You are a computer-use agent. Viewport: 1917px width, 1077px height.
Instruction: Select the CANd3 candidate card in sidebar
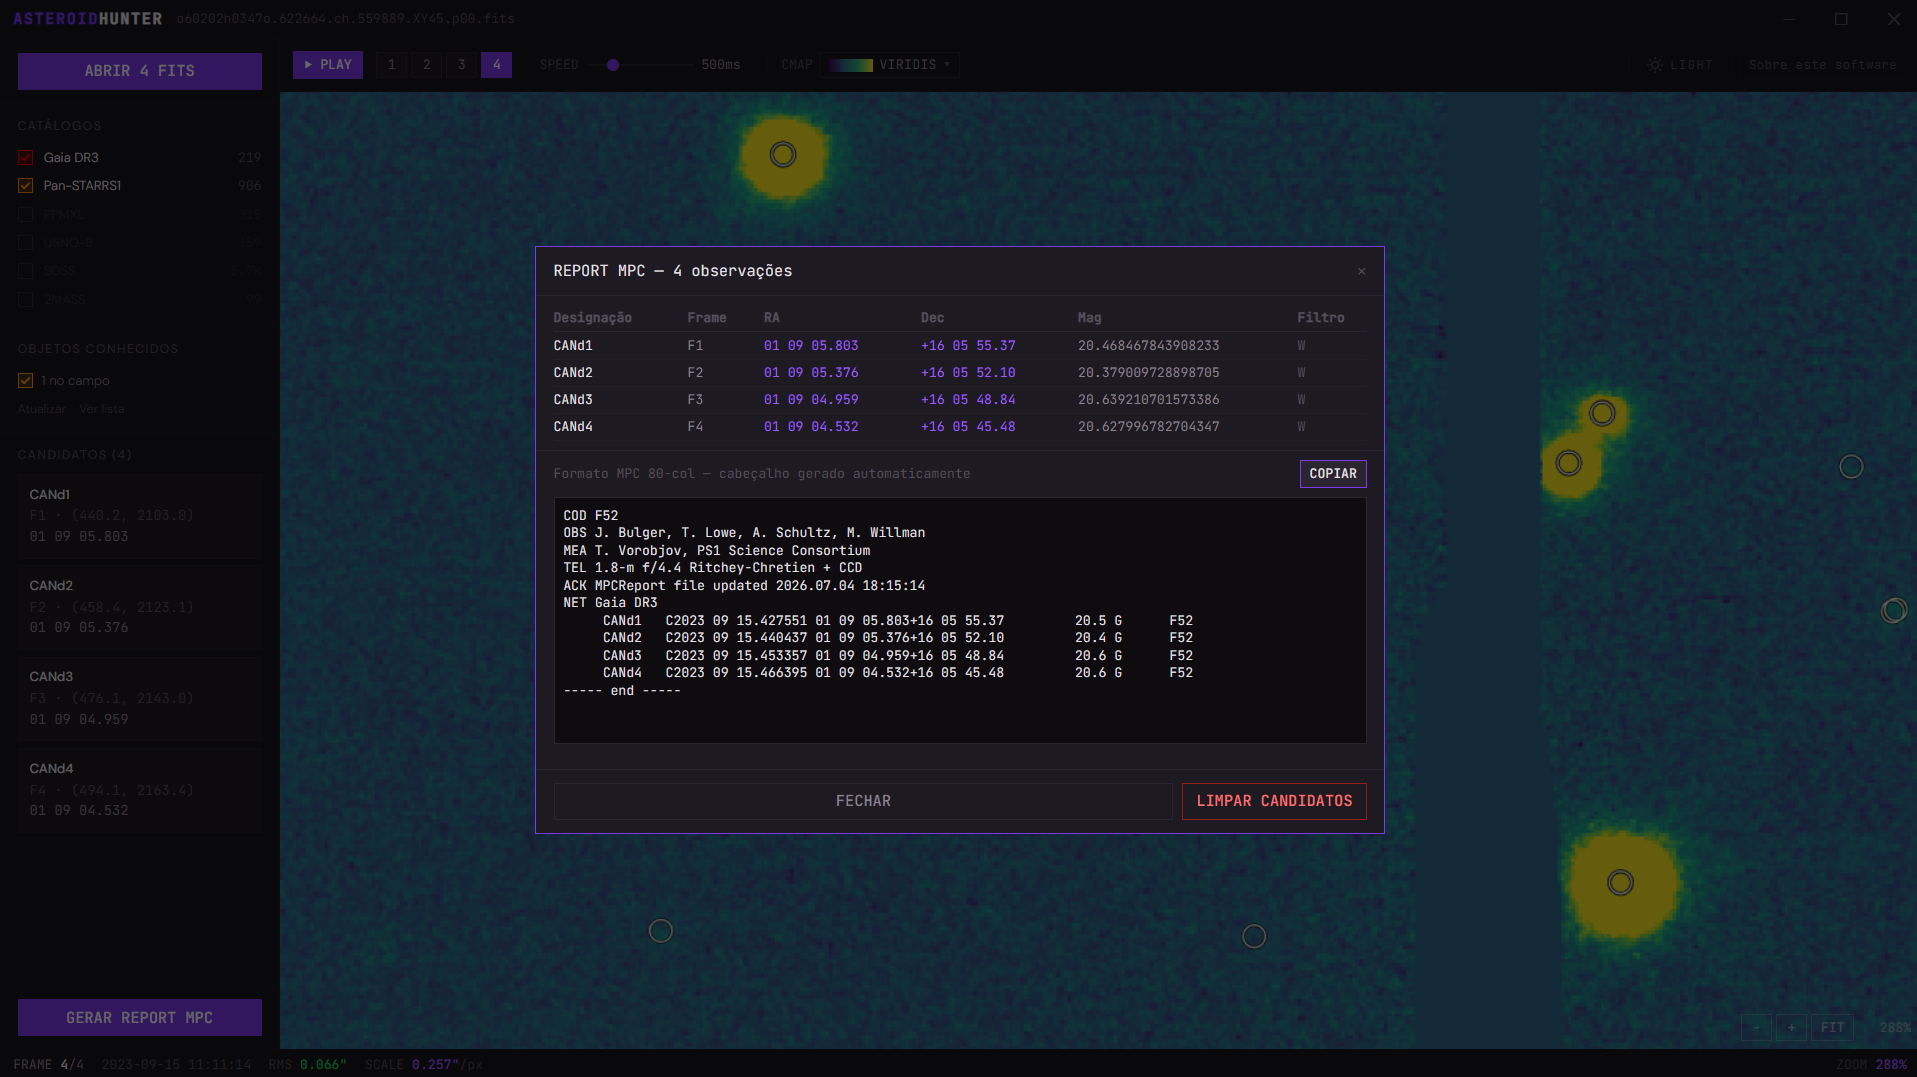pyautogui.click(x=140, y=698)
